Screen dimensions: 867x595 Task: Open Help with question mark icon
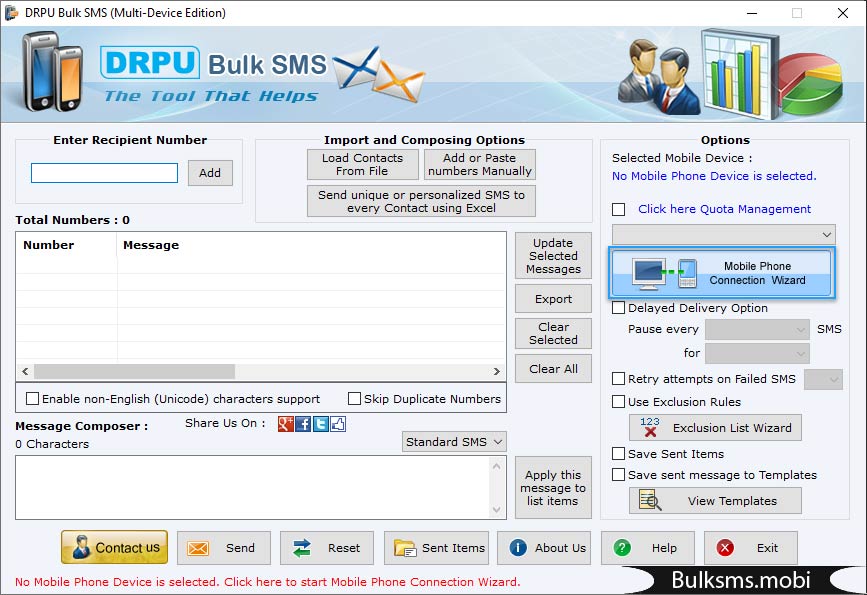tap(647, 548)
